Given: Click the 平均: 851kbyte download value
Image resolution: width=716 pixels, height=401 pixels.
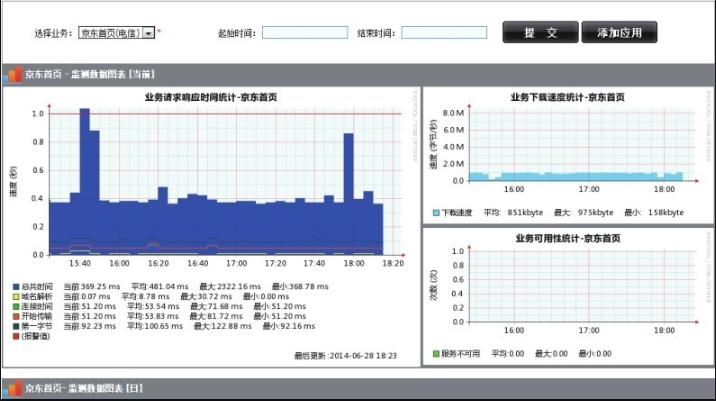Looking at the screenshot, I should pyautogui.click(x=514, y=212).
